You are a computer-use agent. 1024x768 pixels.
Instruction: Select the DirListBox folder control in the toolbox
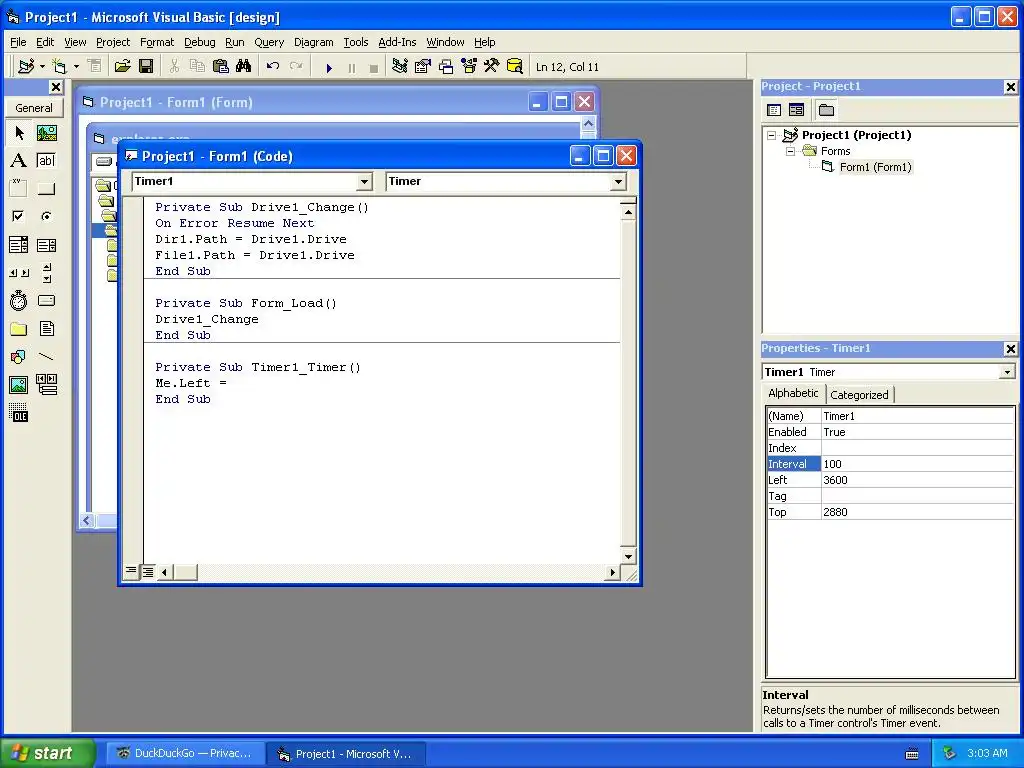click(19, 328)
